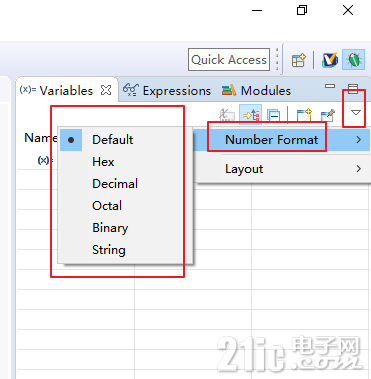The height and width of the screenshot is (379, 371).
Task: Select the Variables tab
Action: [x=66, y=91]
